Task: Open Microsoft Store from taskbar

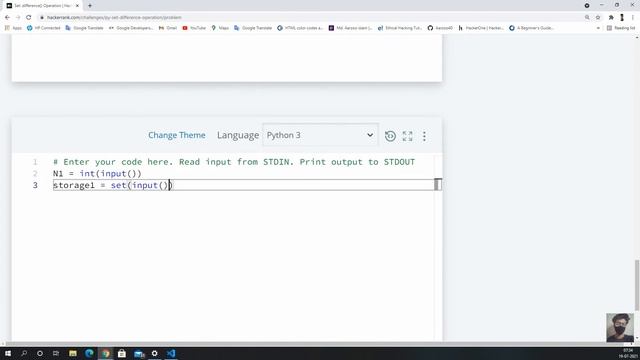Action: (122, 353)
